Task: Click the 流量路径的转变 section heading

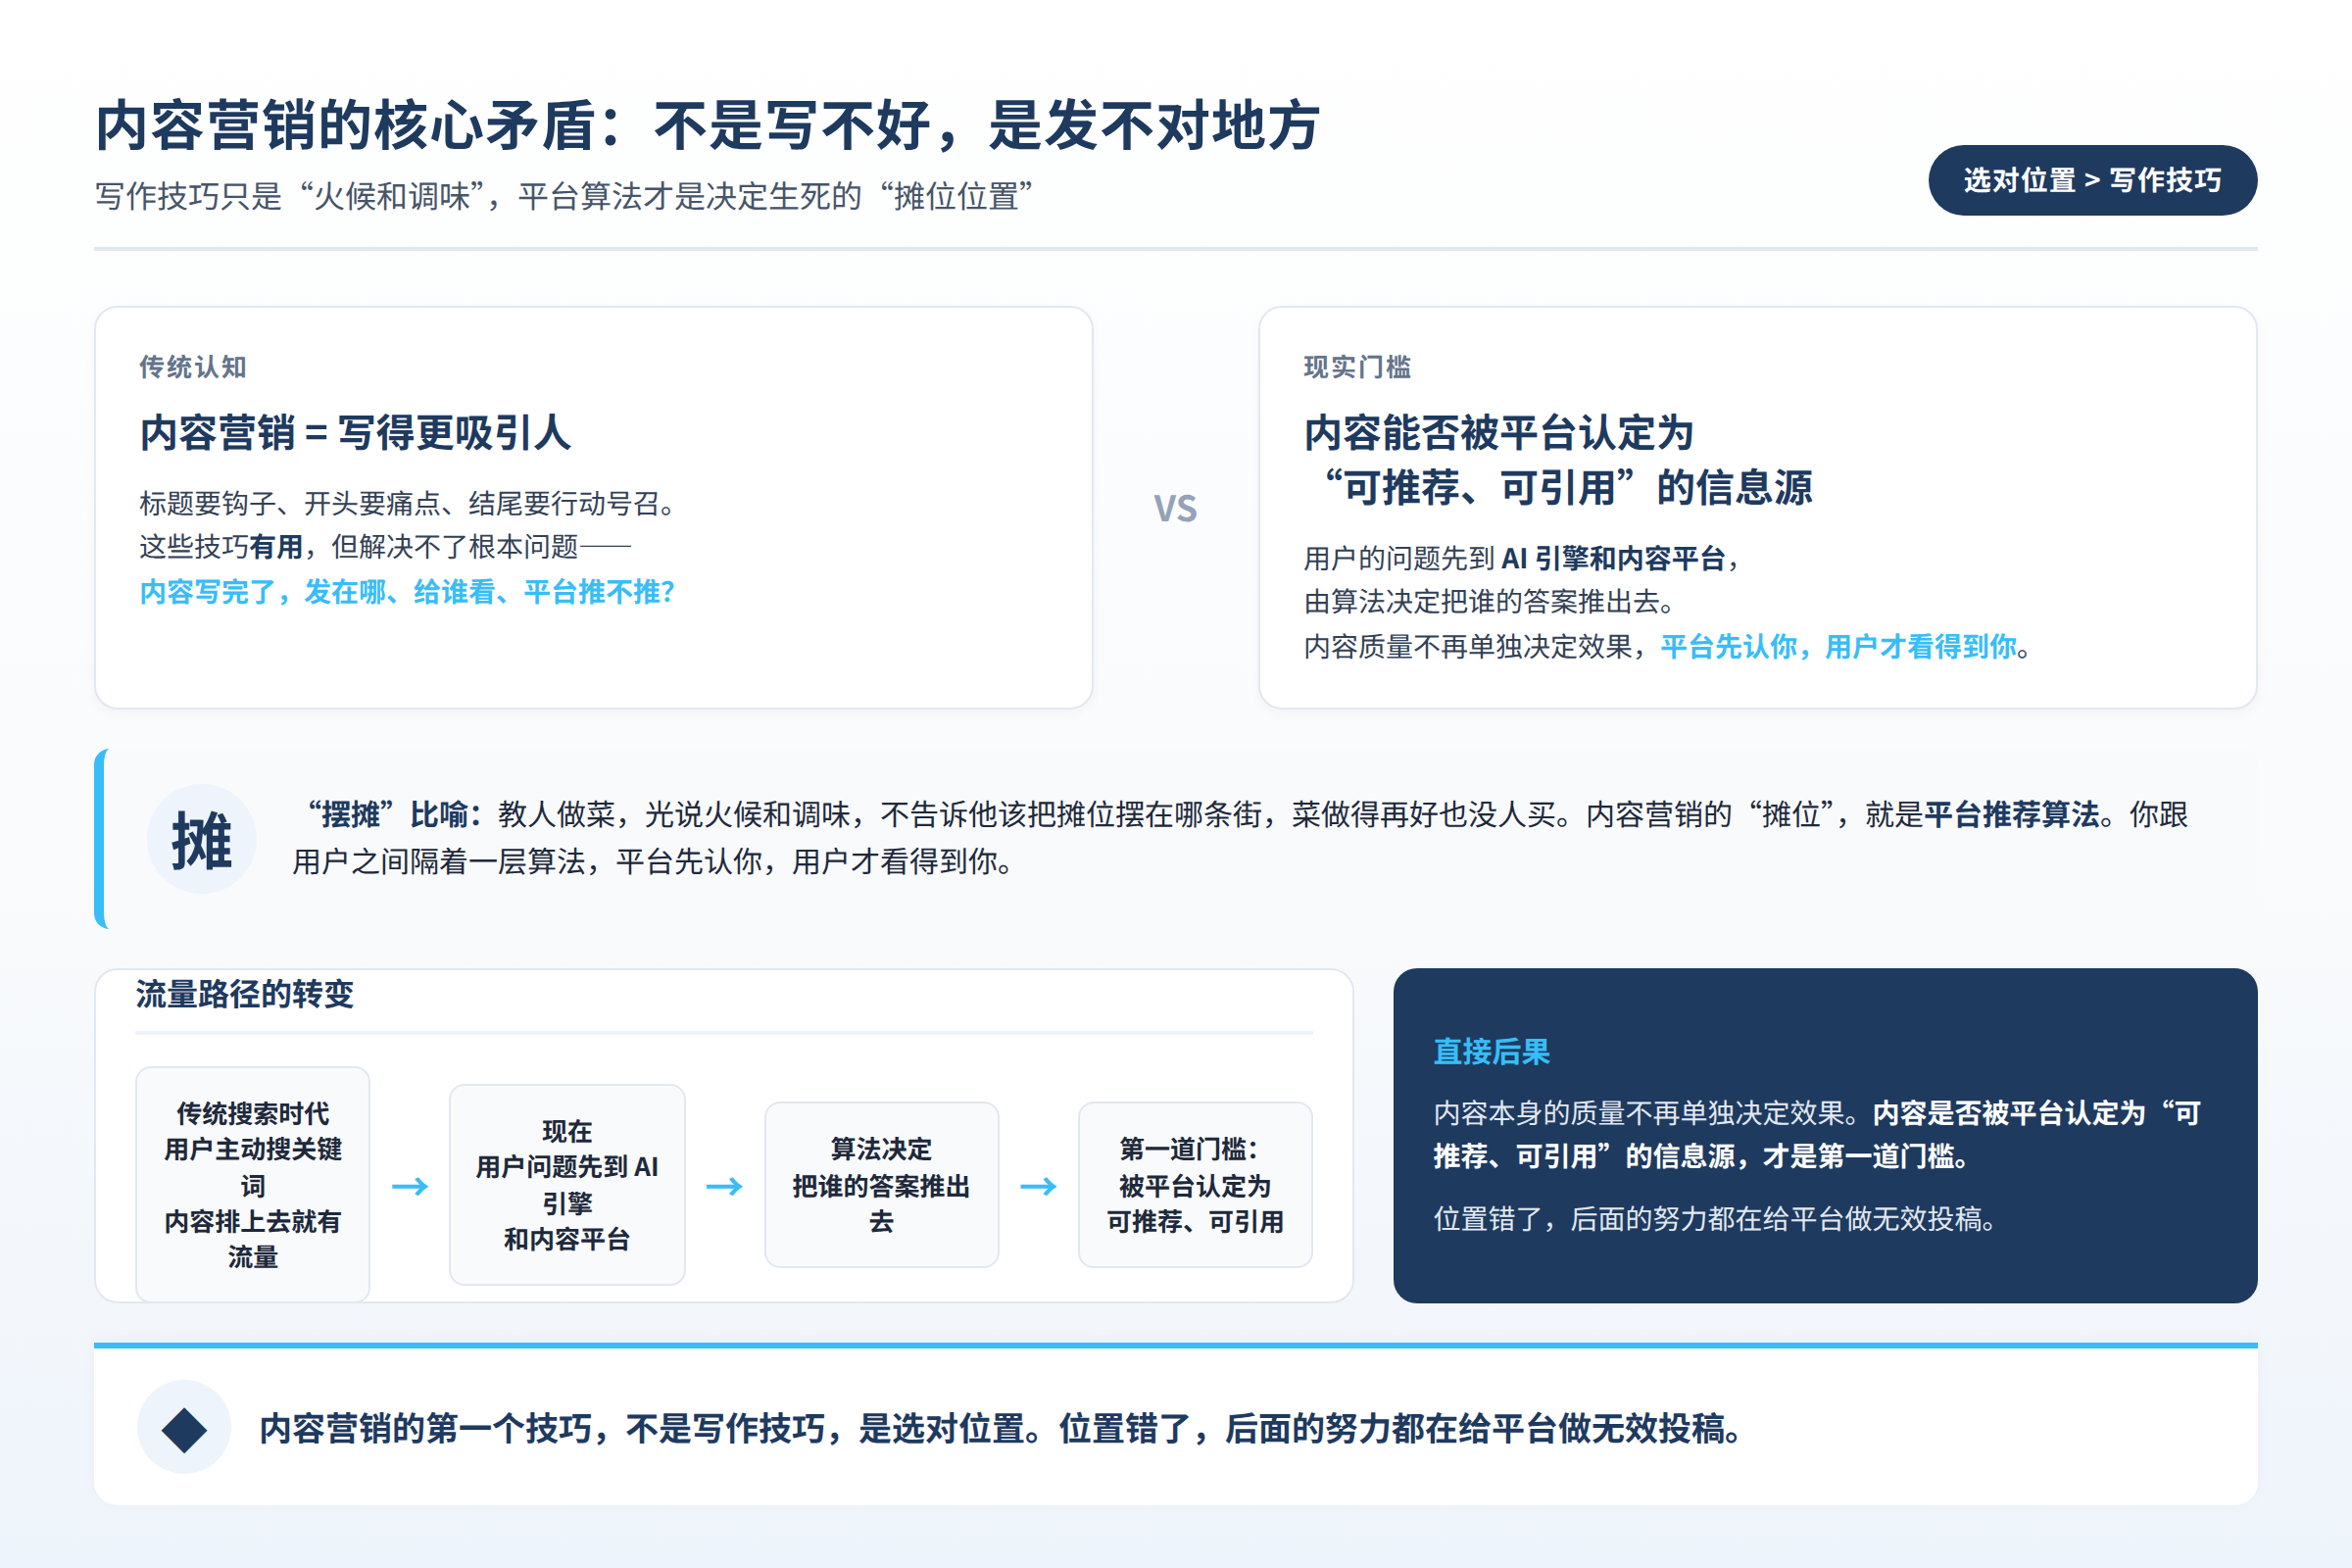Action: tap(245, 994)
